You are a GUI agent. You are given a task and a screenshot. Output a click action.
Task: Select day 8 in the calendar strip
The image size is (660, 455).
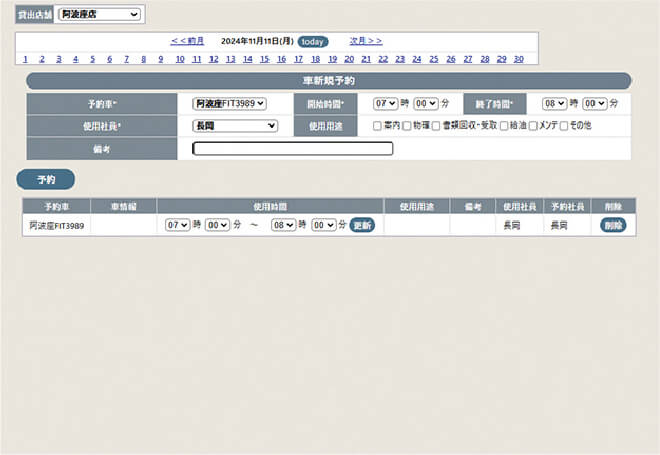144,59
